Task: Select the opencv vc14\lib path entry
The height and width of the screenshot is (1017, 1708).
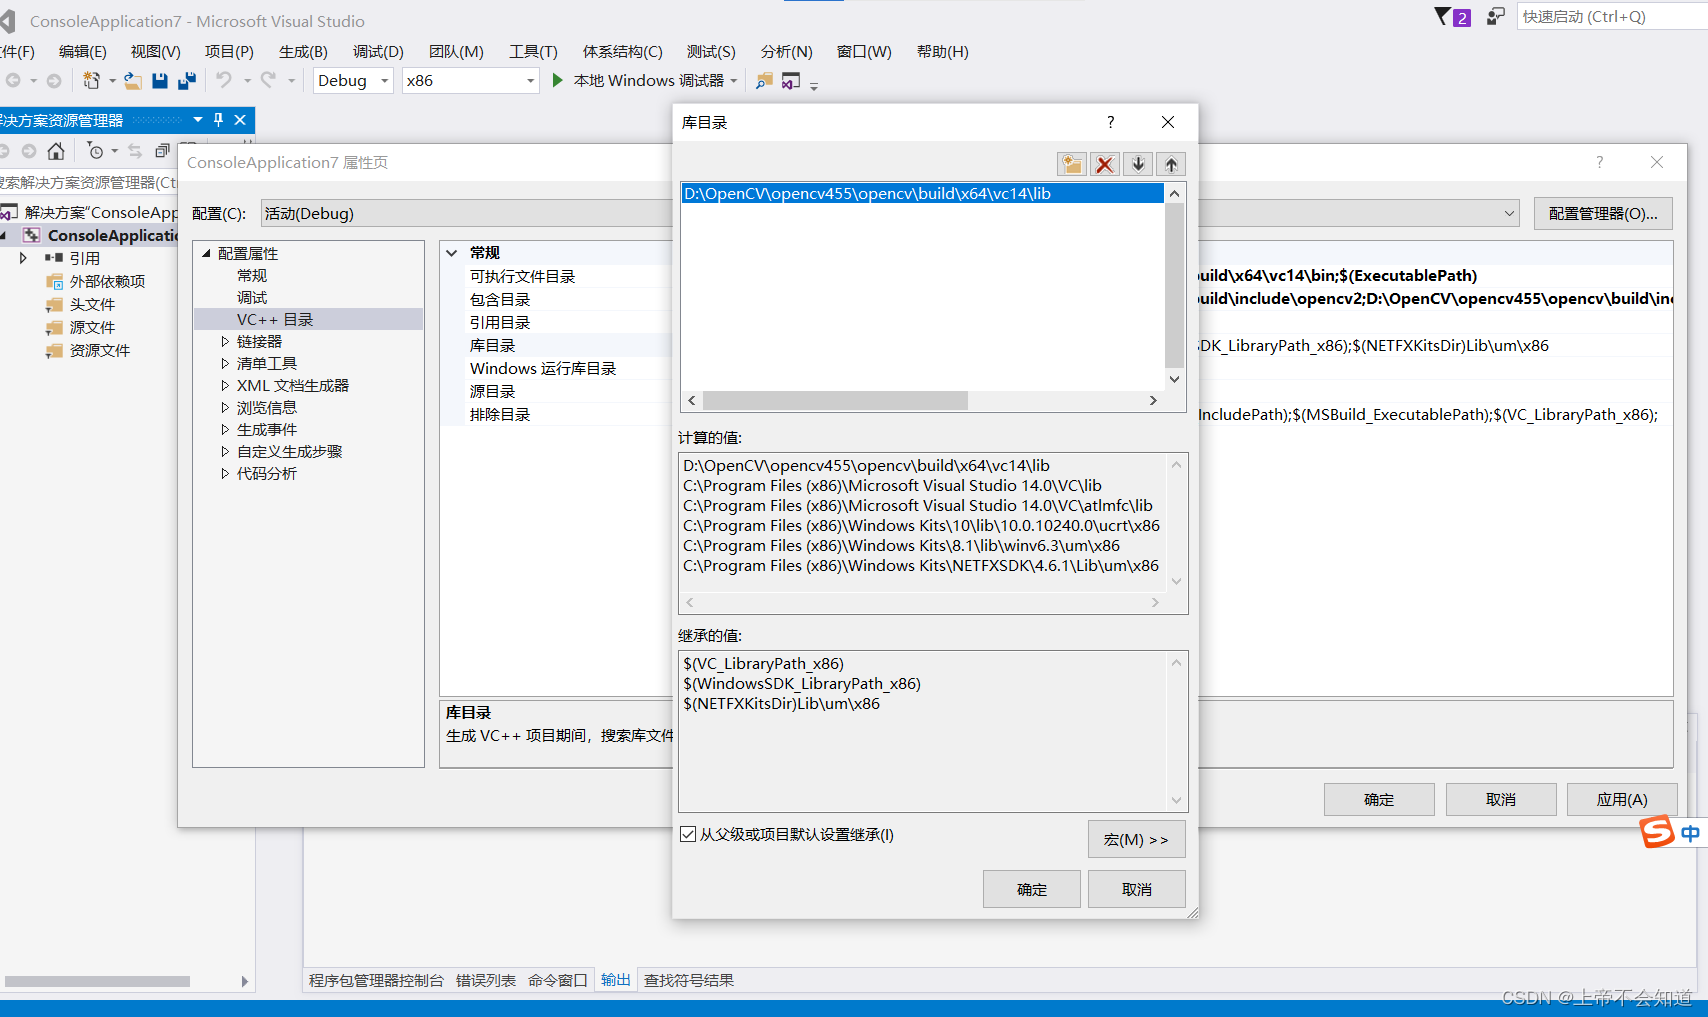Action: tap(922, 193)
